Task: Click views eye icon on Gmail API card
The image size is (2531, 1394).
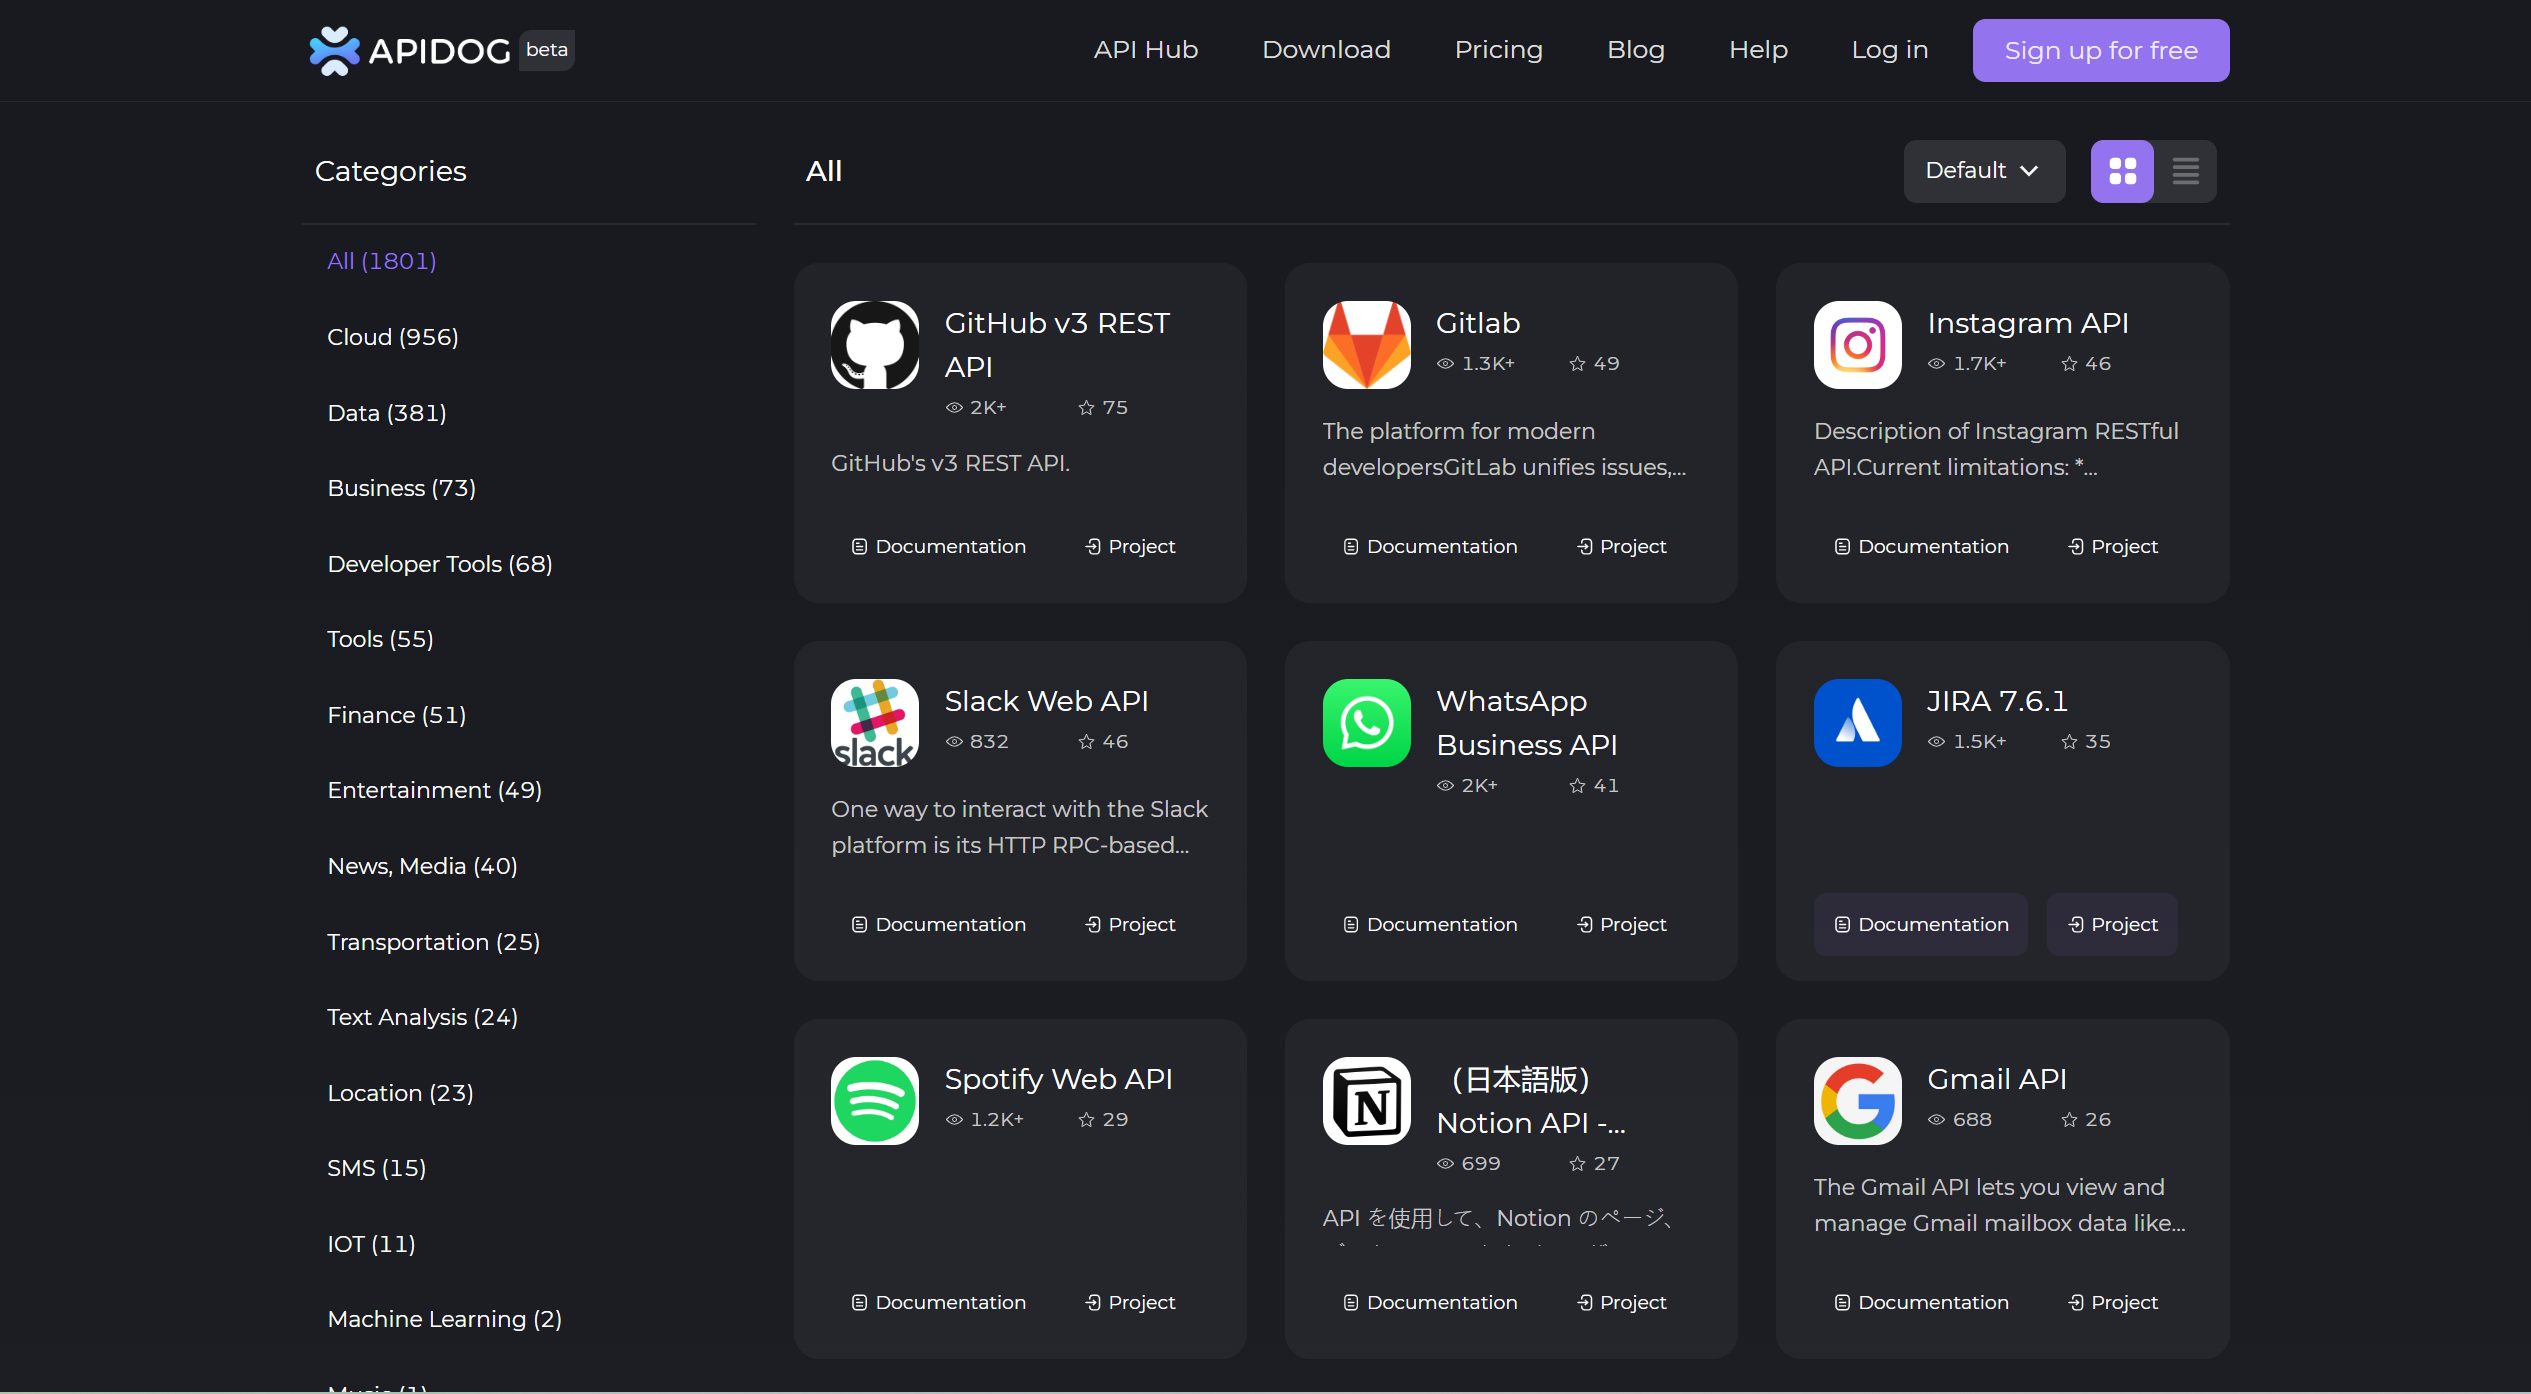Action: (1937, 1120)
